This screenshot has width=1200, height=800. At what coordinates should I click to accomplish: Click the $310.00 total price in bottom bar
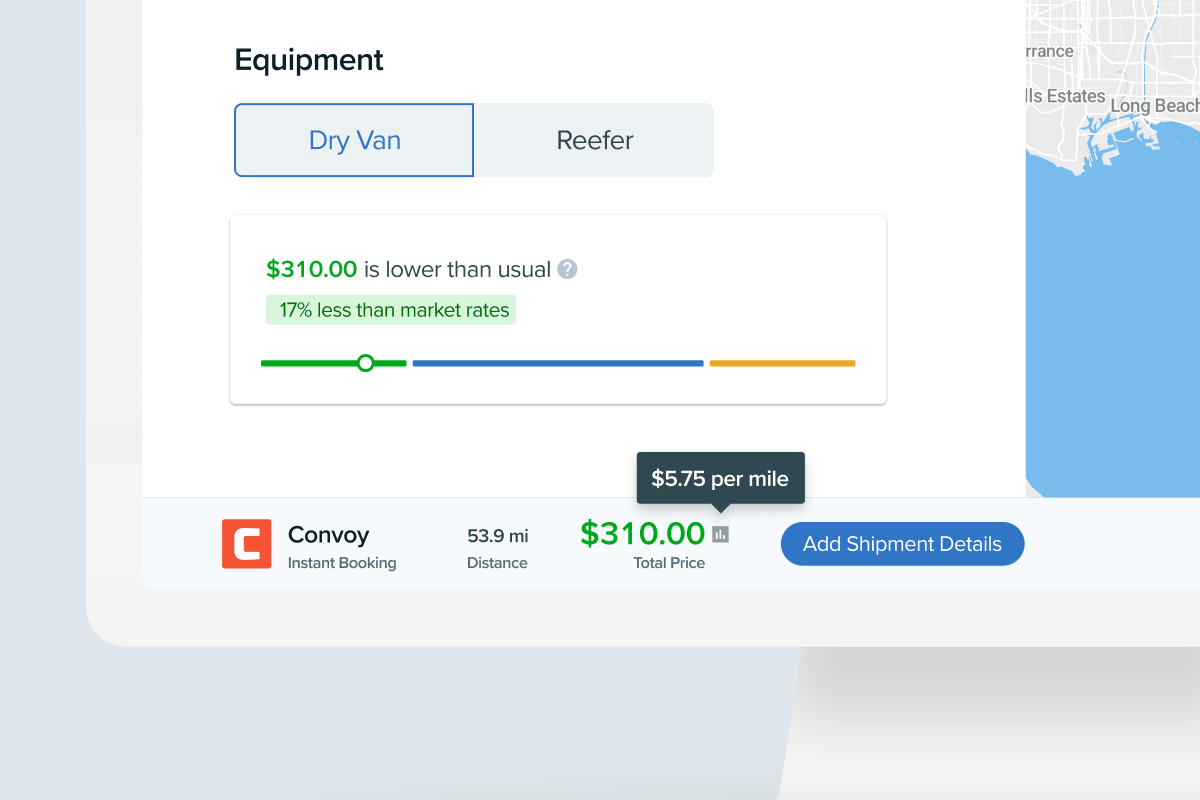(642, 534)
